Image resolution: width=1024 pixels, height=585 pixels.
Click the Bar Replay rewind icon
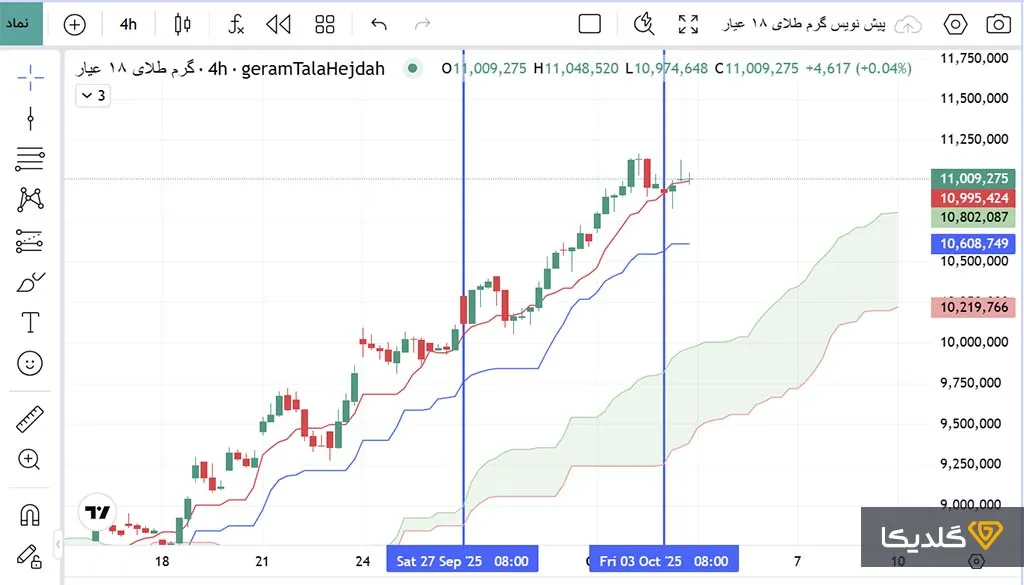tap(279, 24)
